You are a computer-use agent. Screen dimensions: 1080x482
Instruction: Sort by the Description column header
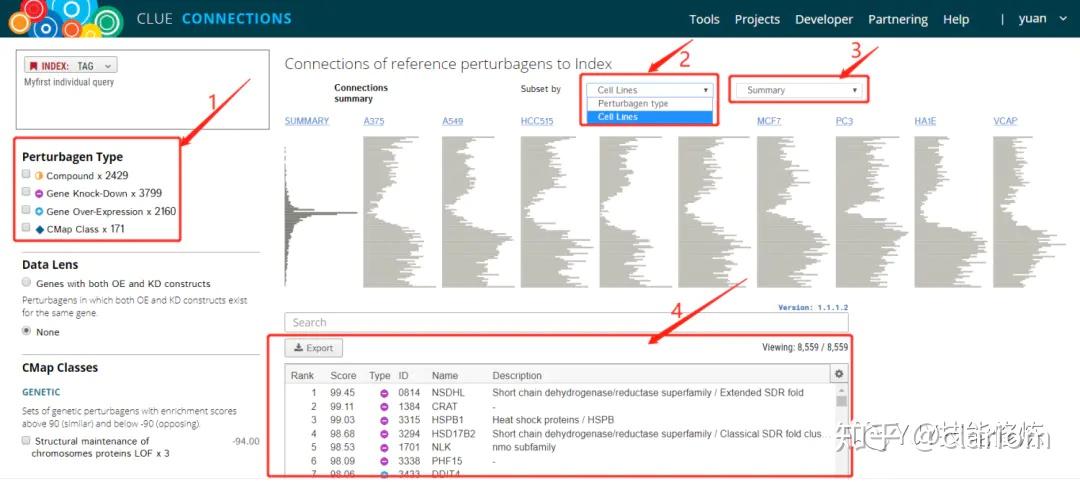pyautogui.click(x=517, y=376)
